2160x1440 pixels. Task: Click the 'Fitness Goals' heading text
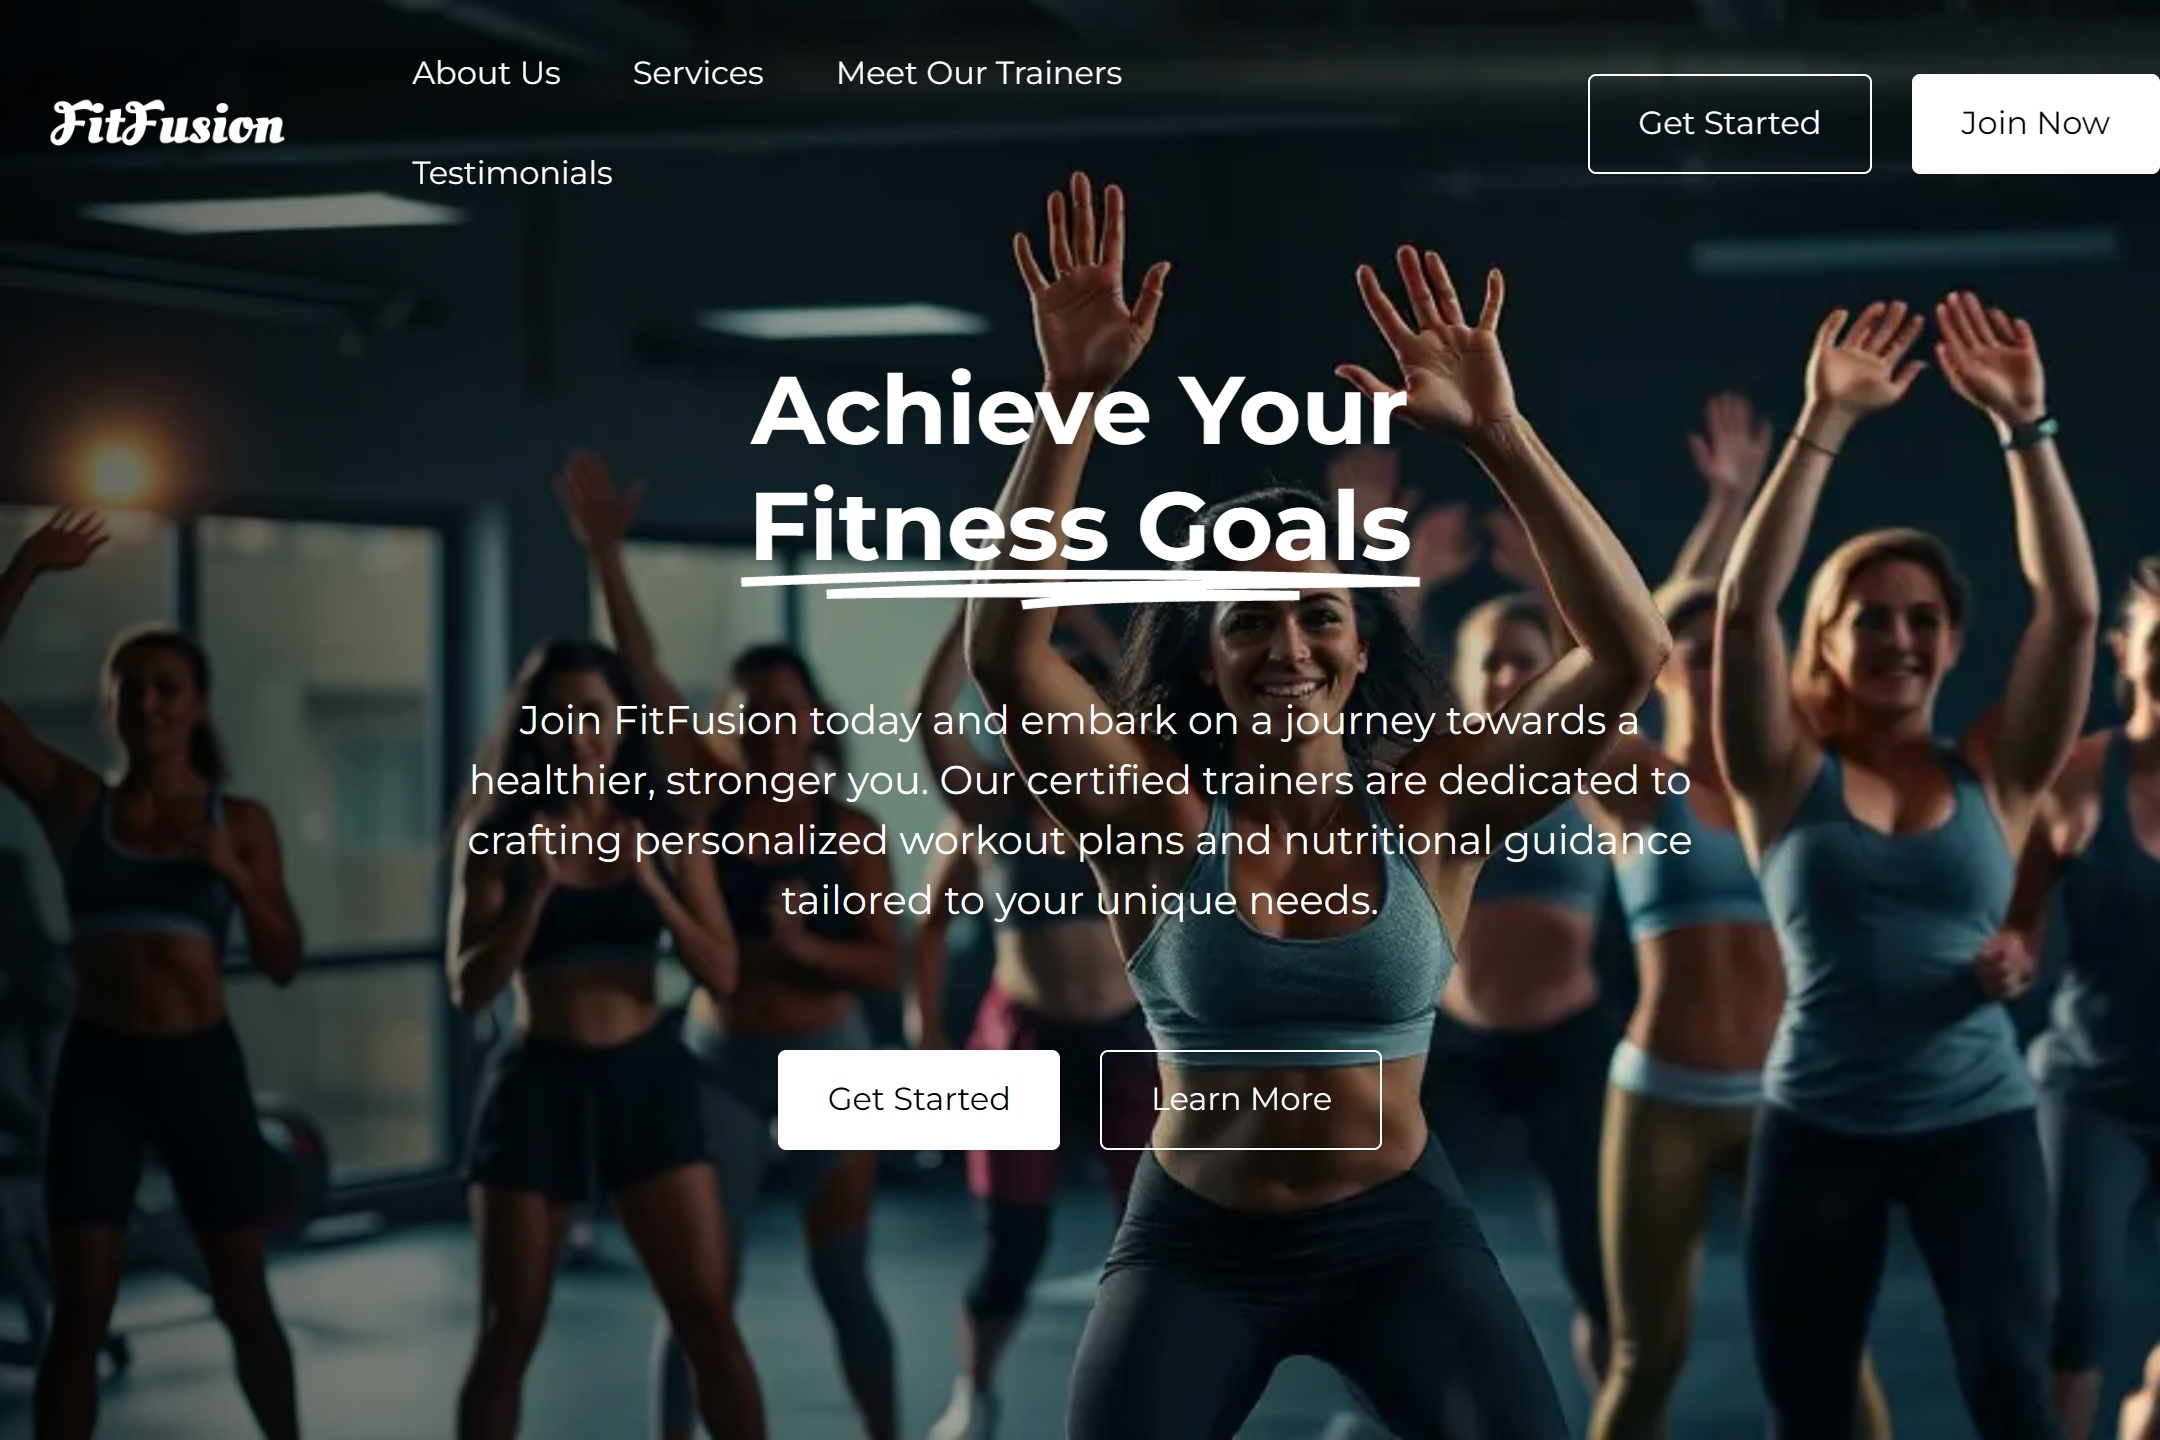point(1080,526)
